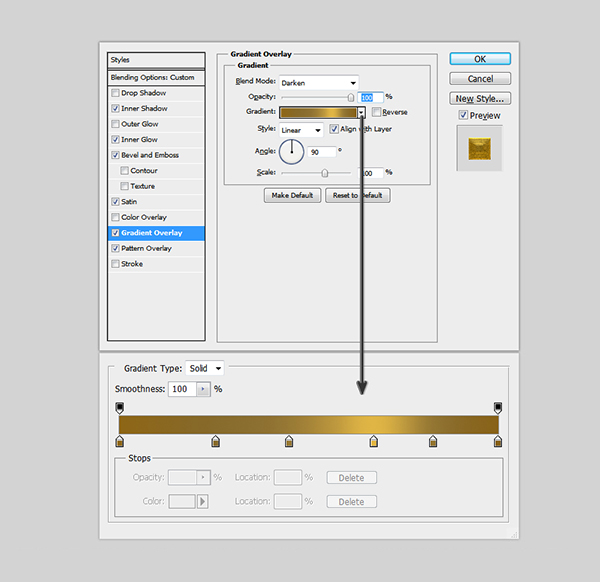Click the Angle dial control
This screenshot has width=600, height=582.
click(291, 151)
